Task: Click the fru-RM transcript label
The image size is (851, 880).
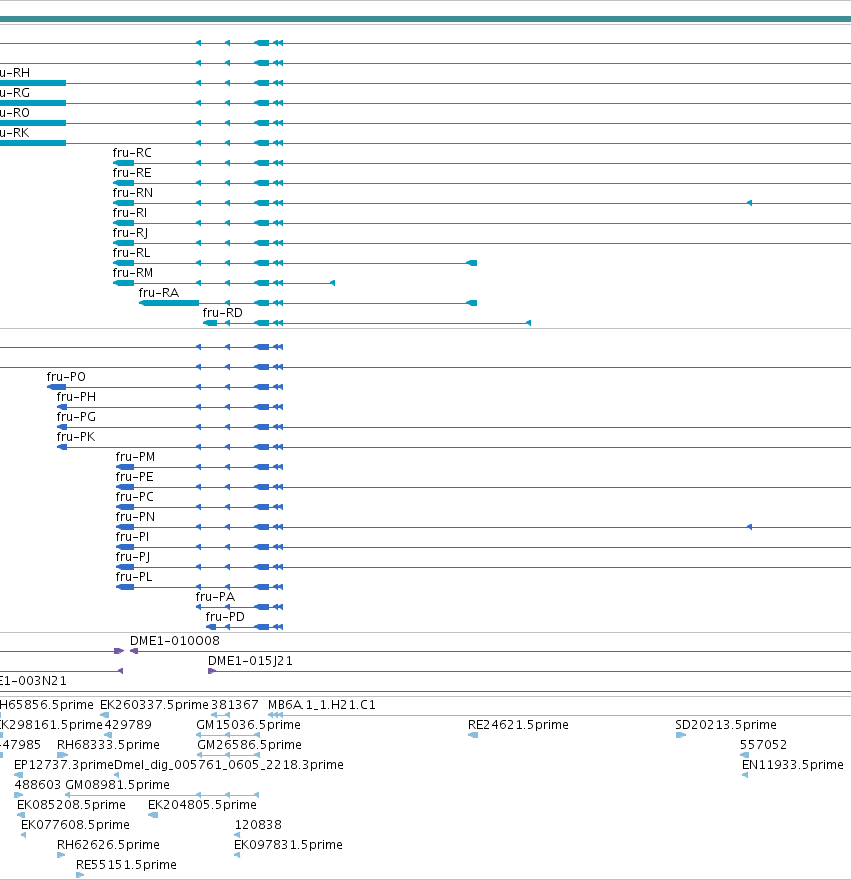Action: [x=132, y=273]
